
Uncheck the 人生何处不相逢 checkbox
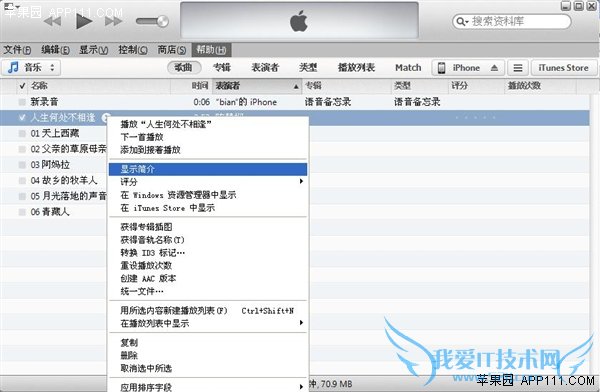[x=22, y=118]
